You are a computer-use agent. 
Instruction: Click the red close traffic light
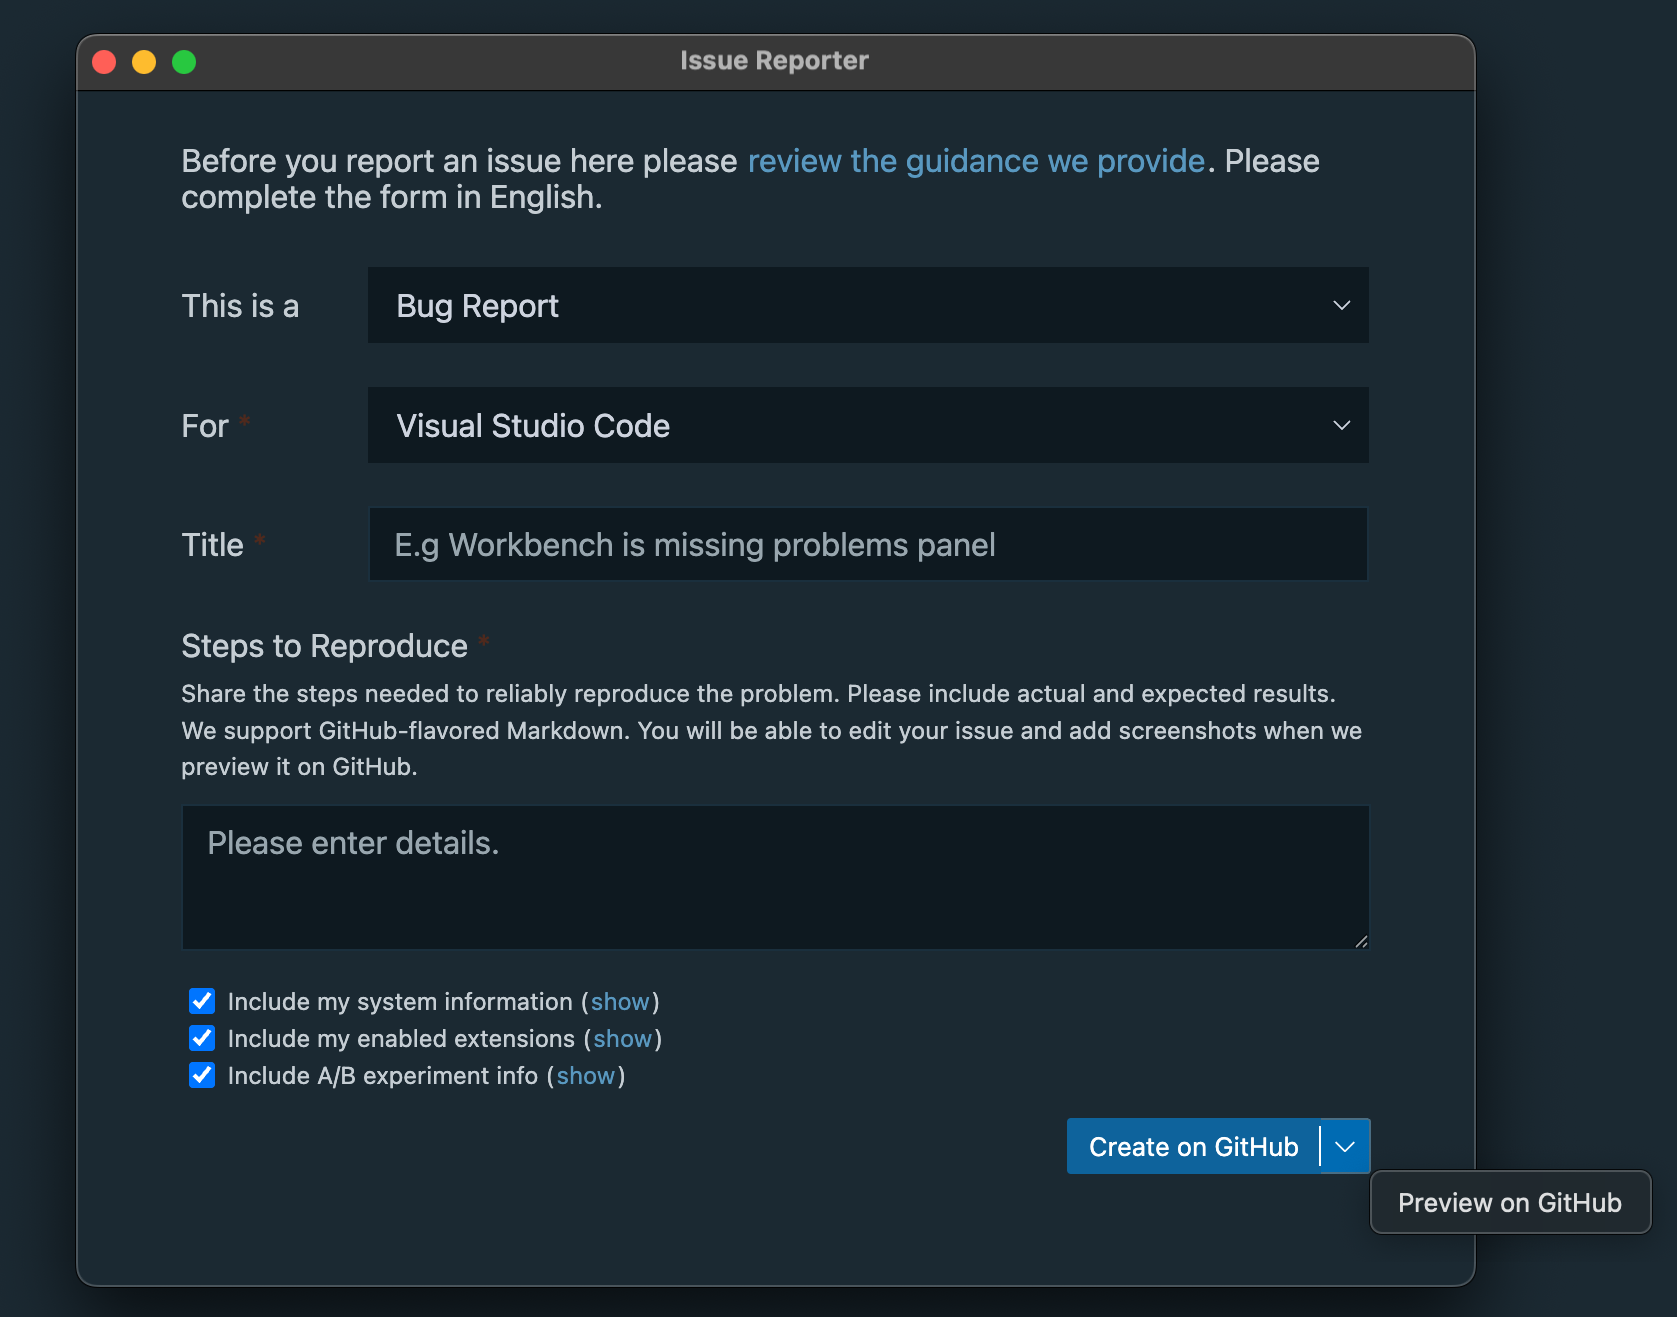104,61
